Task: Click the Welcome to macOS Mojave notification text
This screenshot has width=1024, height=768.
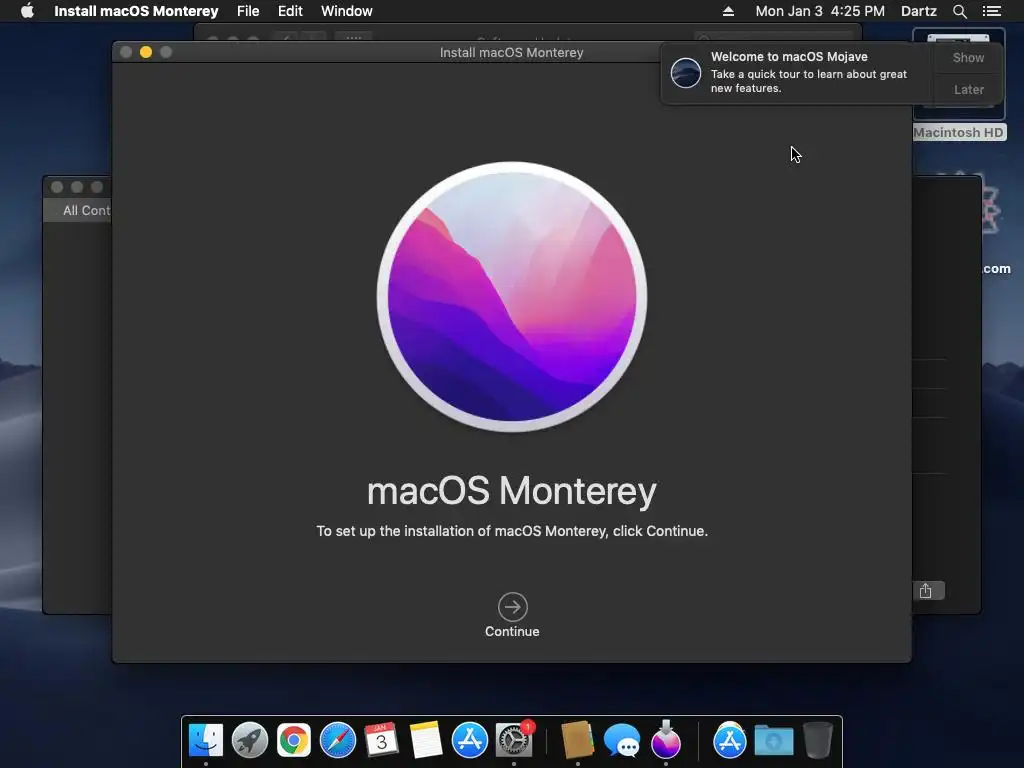Action: pos(789,57)
